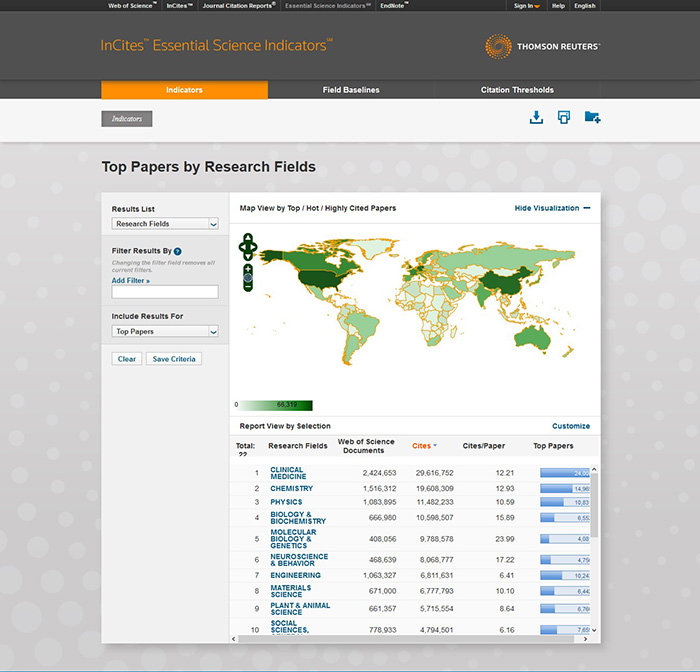The width and height of the screenshot is (700, 672).
Task: Open the PLANT & ANIMAL SCIENCE link
Action: [300, 609]
